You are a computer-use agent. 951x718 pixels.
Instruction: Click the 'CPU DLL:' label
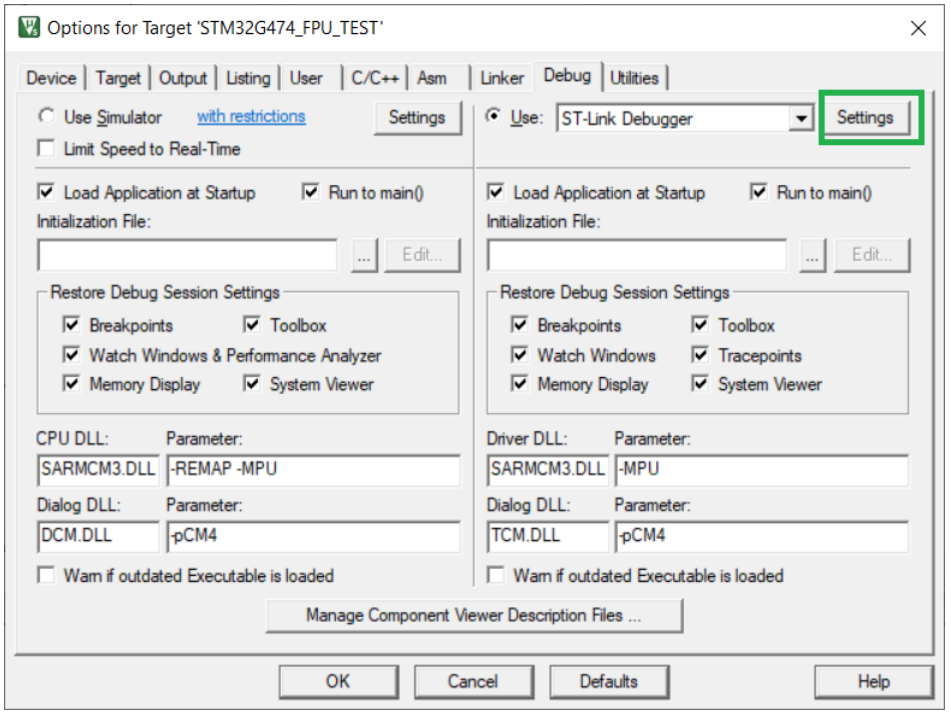tap(73, 438)
